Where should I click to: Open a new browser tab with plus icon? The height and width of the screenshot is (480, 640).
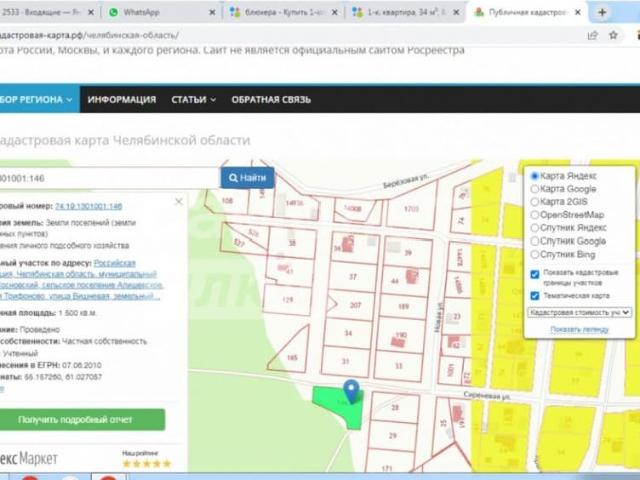[602, 13]
